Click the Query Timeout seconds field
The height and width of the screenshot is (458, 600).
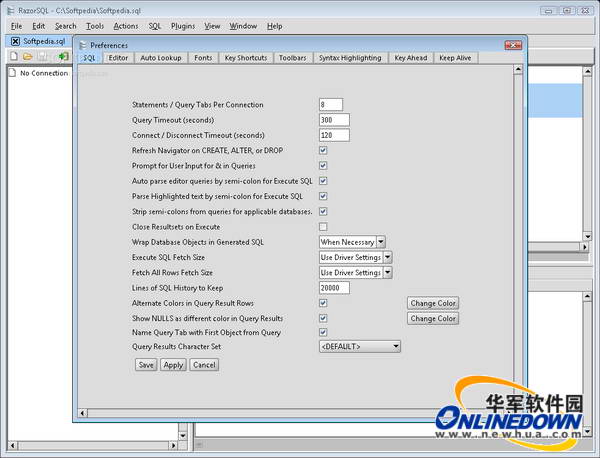coord(334,120)
